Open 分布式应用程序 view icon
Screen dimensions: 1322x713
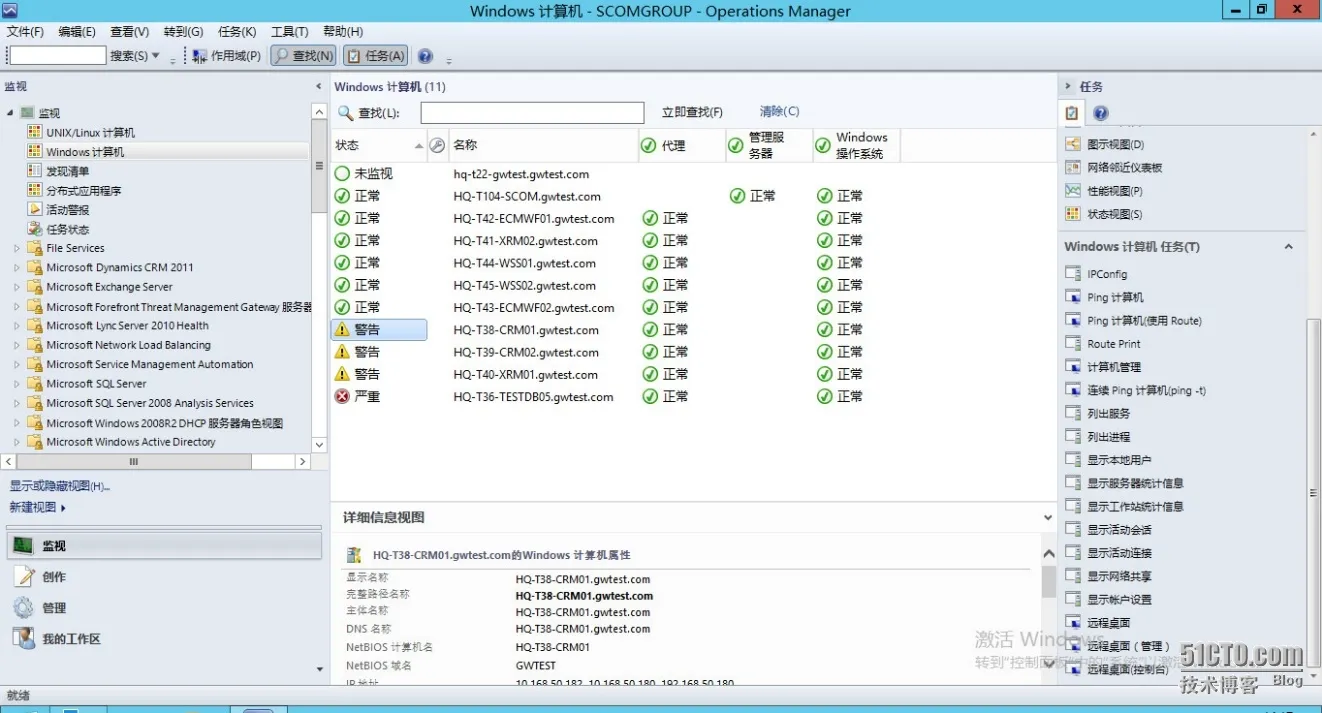click(35, 190)
